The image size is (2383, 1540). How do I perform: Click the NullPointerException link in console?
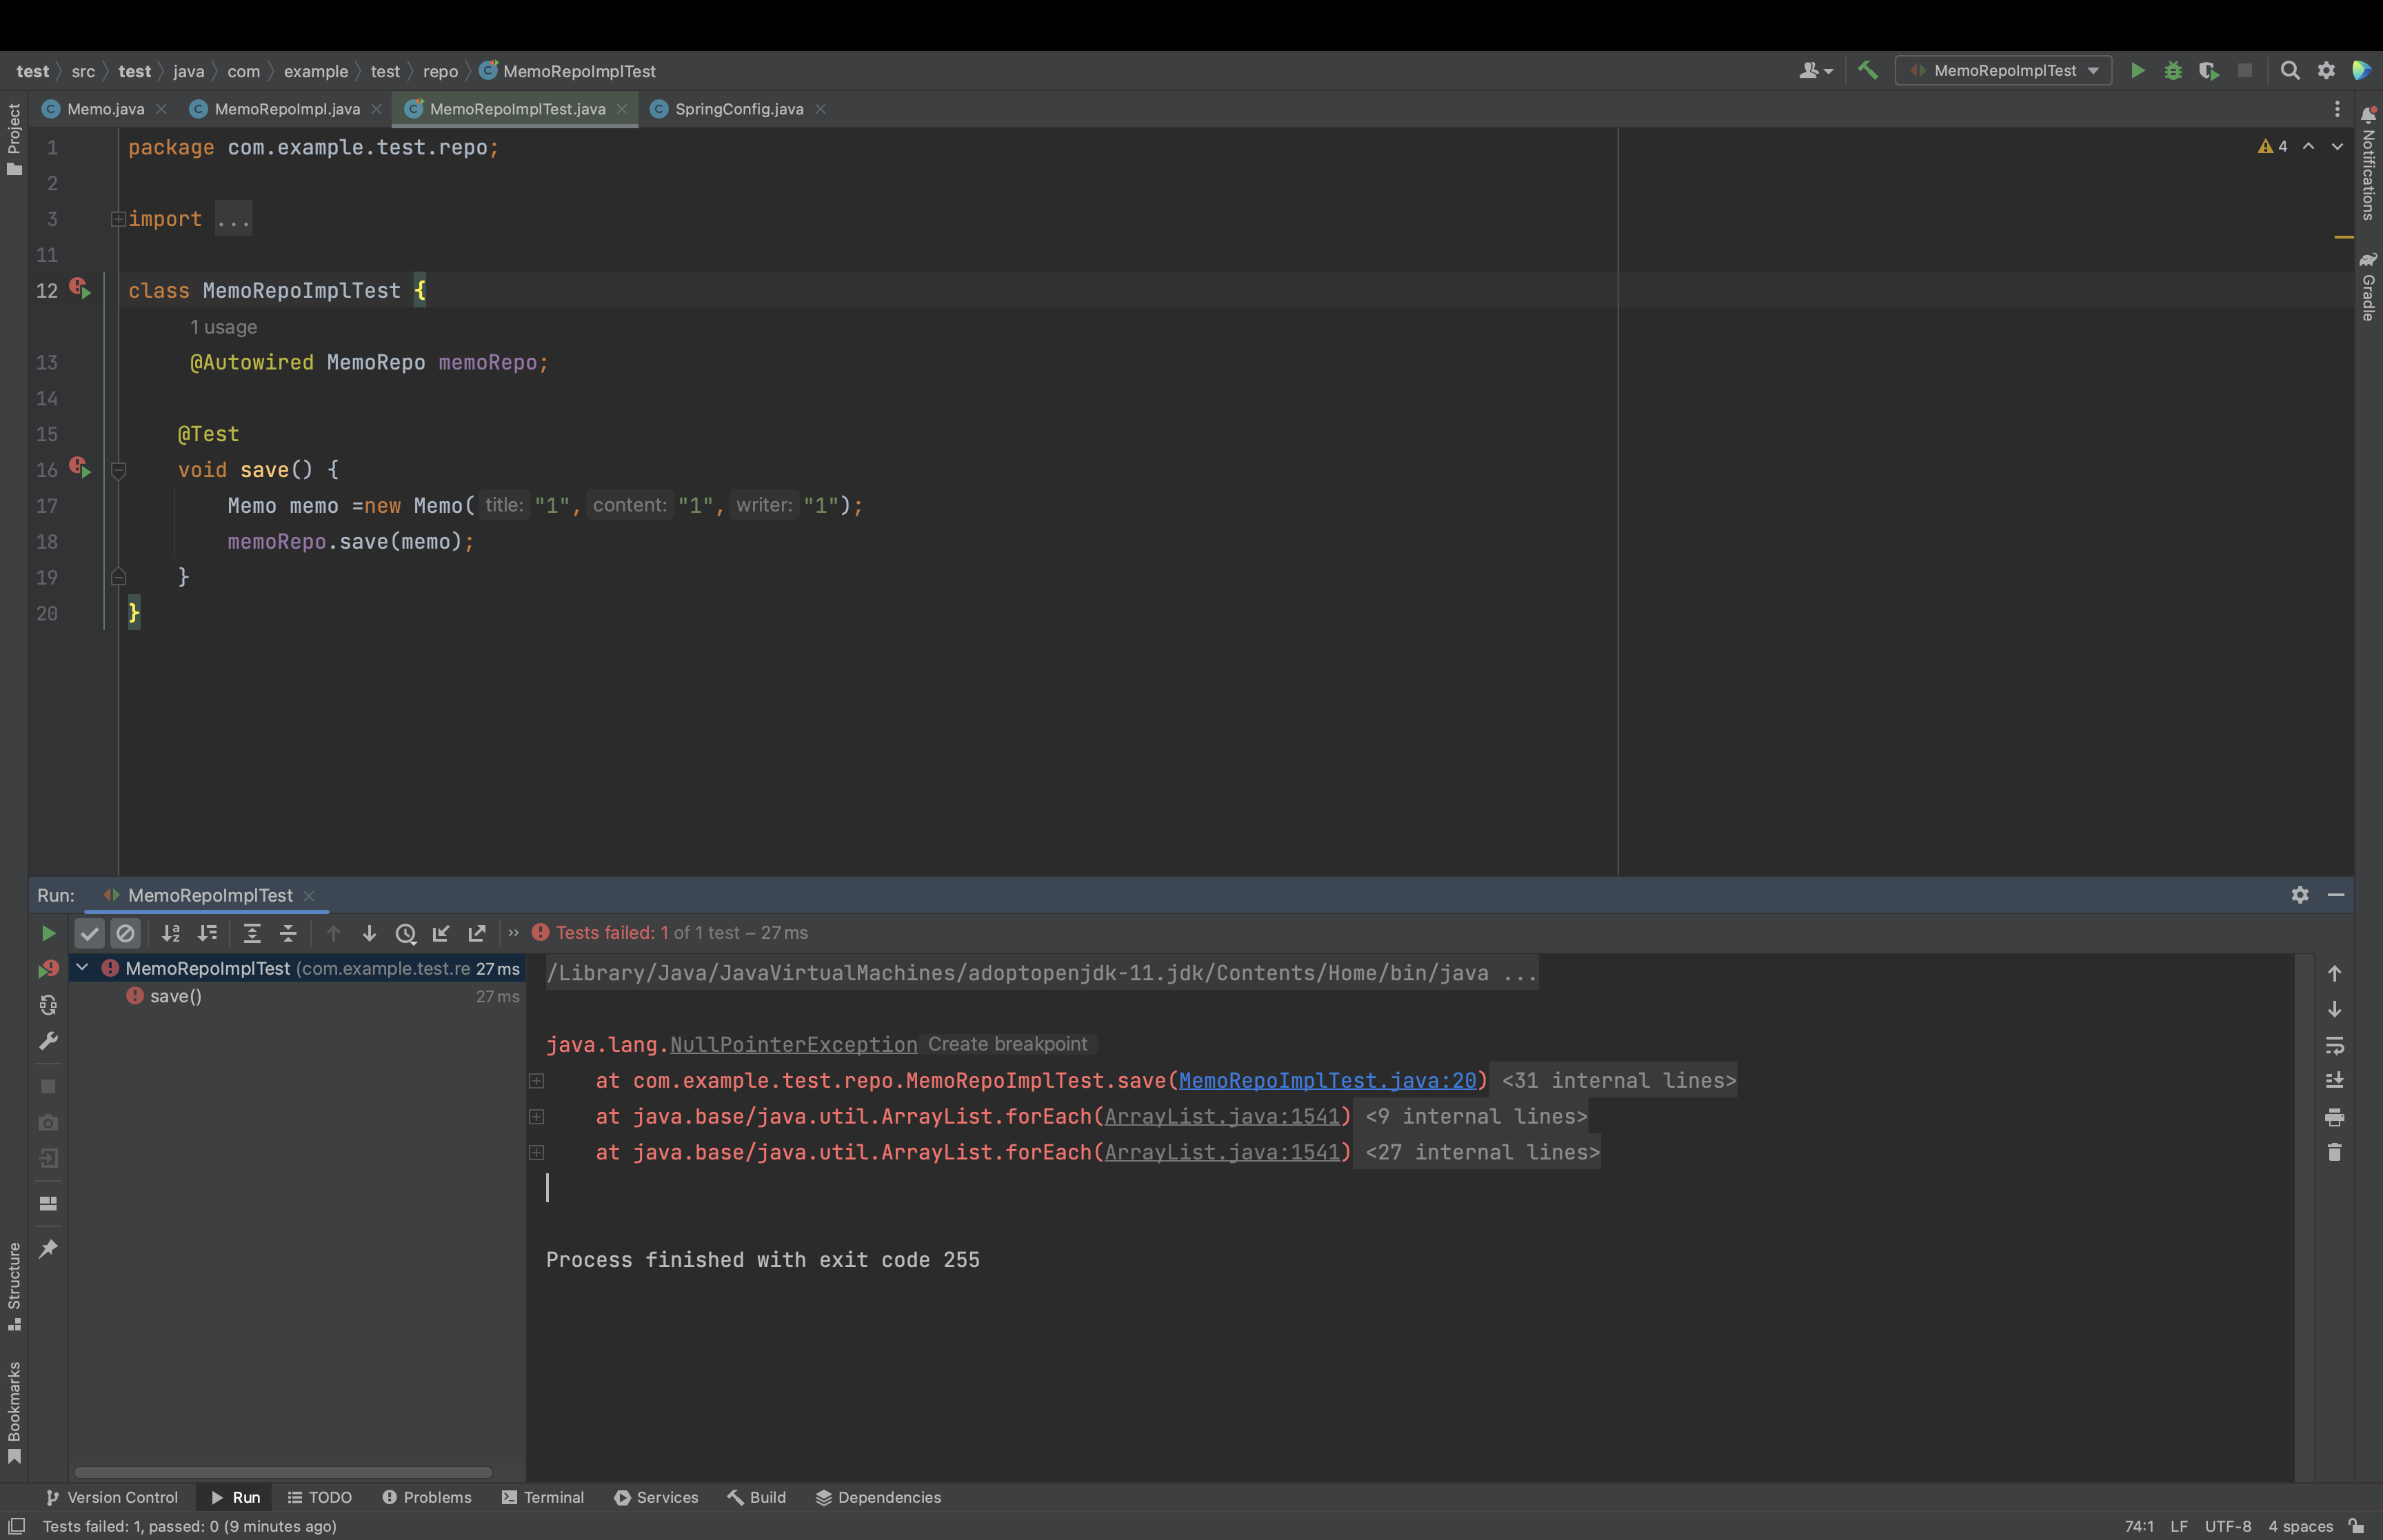tap(793, 1044)
